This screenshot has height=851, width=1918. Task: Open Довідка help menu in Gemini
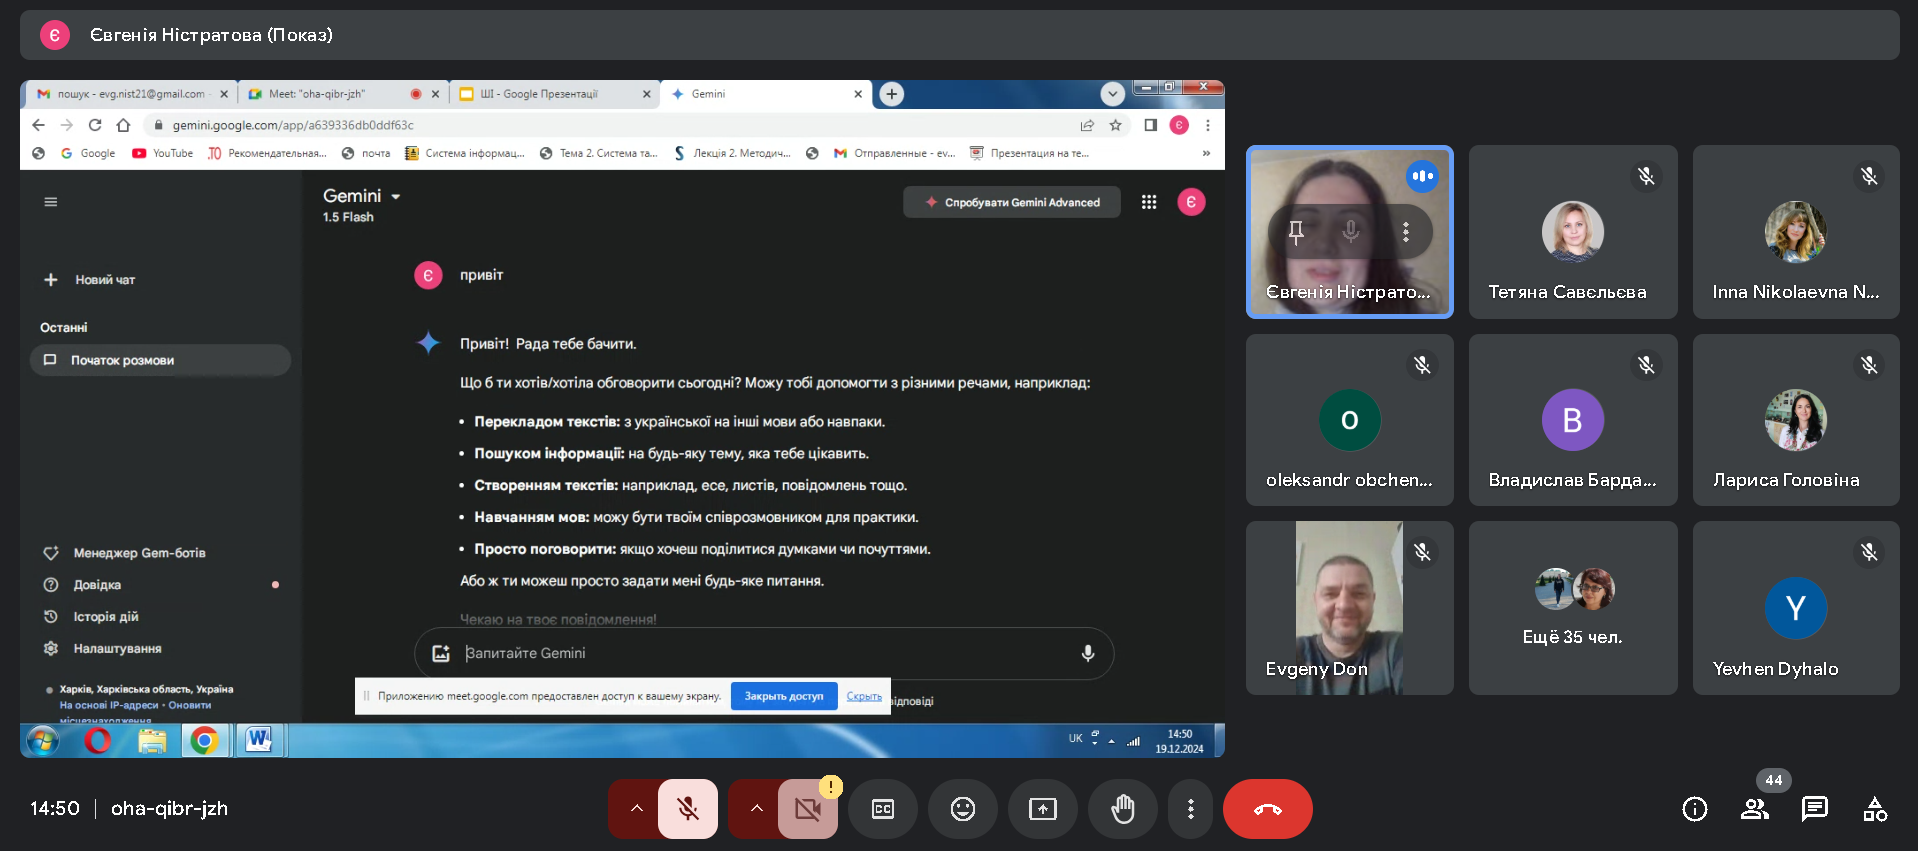(83, 585)
